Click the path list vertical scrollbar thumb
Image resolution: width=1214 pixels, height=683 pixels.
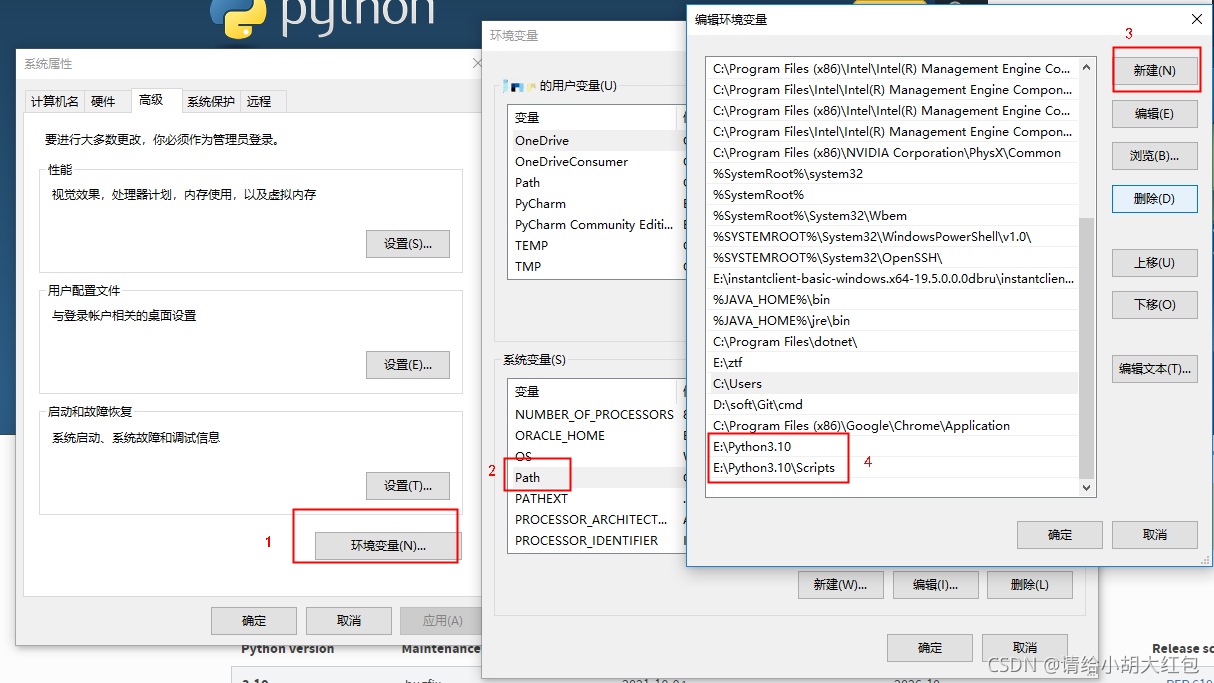(x=1088, y=348)
